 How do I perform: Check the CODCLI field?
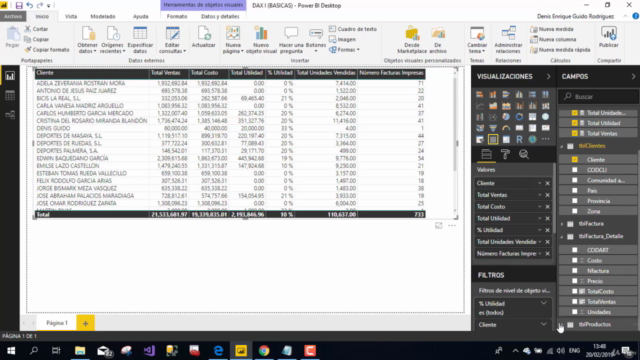(x=575, y=170)
